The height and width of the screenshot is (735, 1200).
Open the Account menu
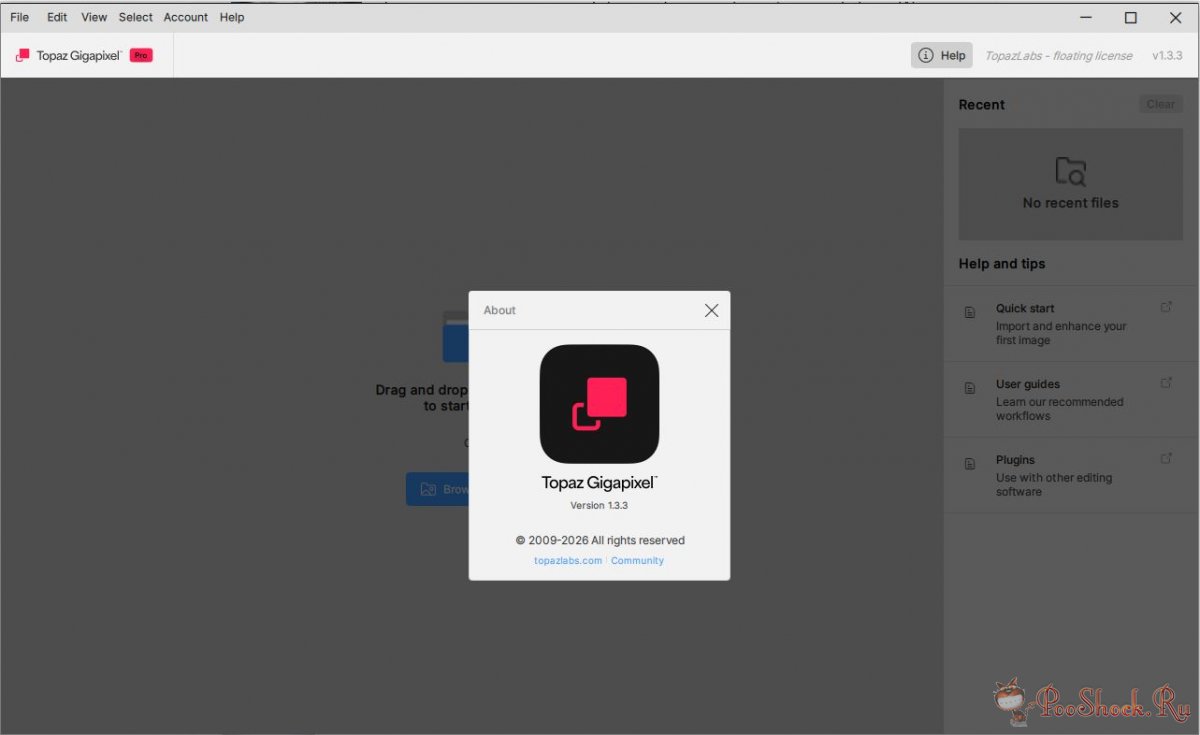click(x=186, y=17)
